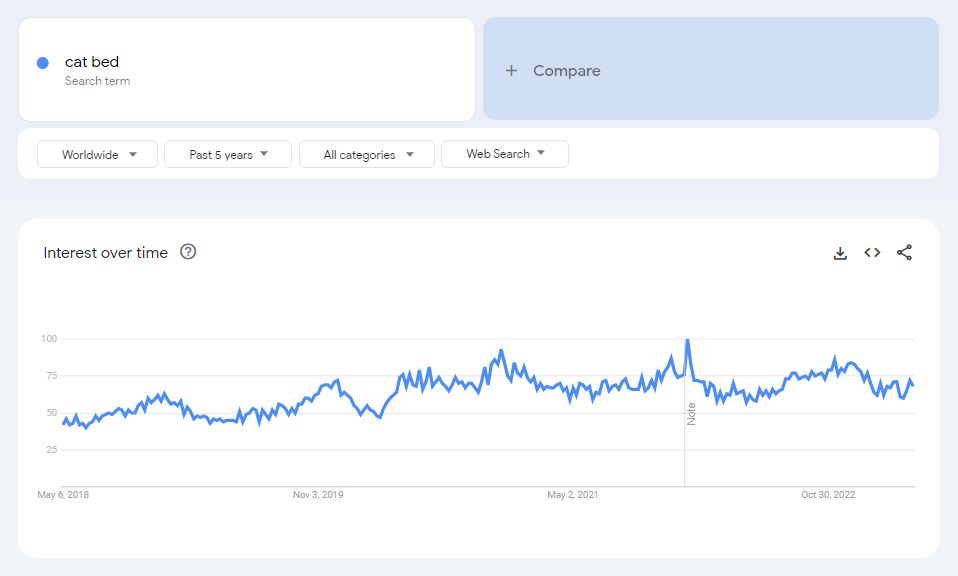Click the peak data point reaching 100

[x=686, y=339]
